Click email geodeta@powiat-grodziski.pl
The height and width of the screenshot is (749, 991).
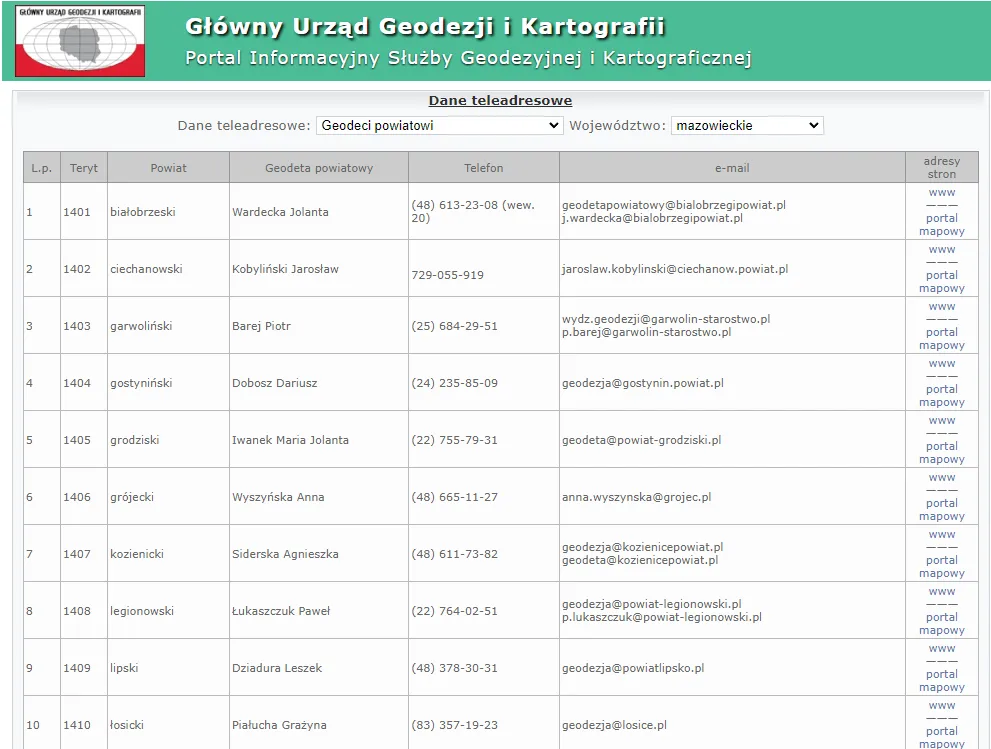[x=641, y=440]
